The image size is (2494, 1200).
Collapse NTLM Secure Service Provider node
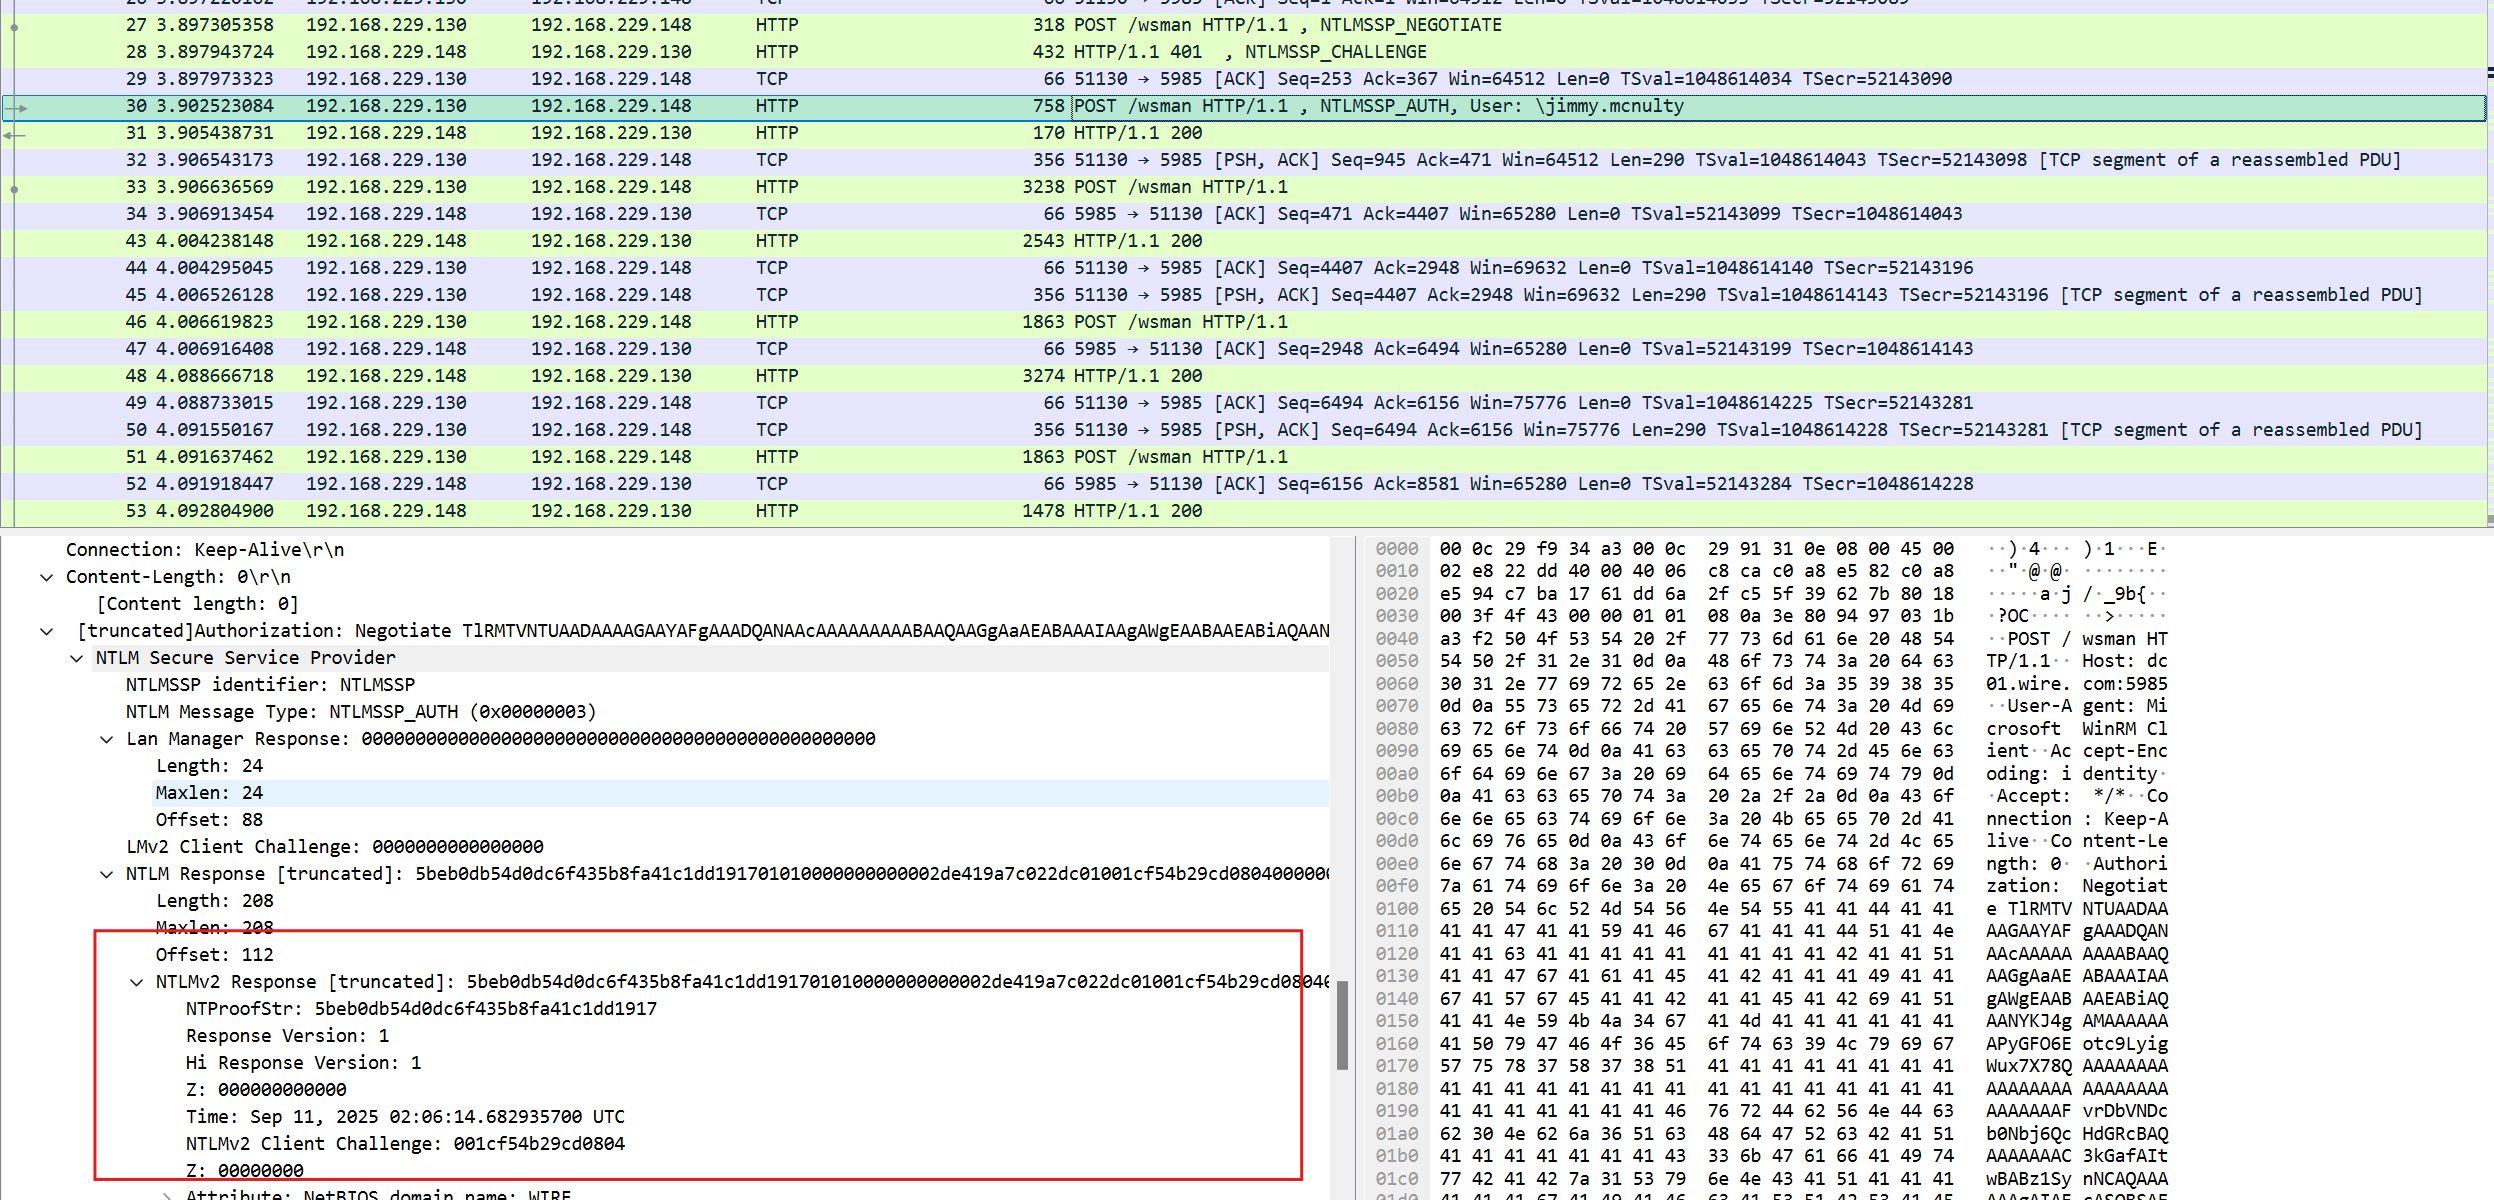76,658
